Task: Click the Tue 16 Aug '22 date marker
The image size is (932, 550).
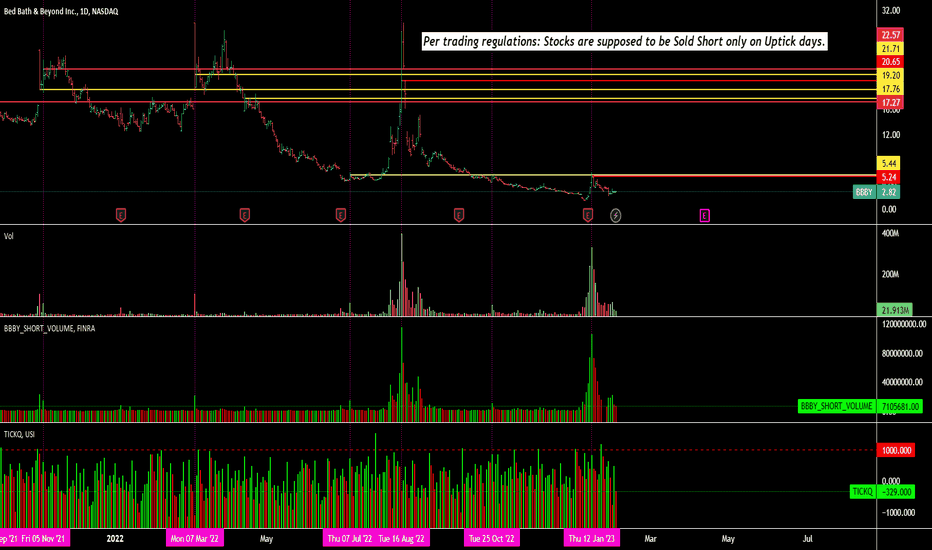Action: coord(402,539)
